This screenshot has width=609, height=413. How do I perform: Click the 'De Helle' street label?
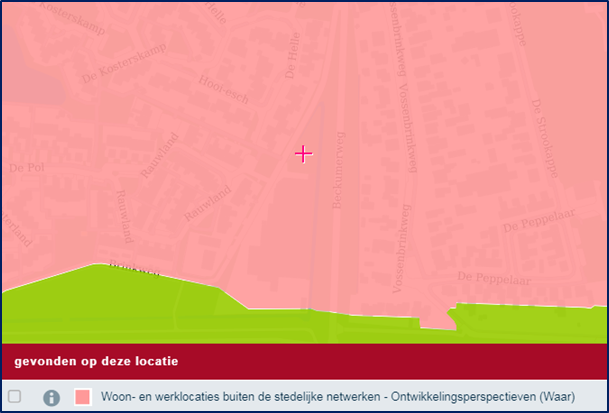293,56
